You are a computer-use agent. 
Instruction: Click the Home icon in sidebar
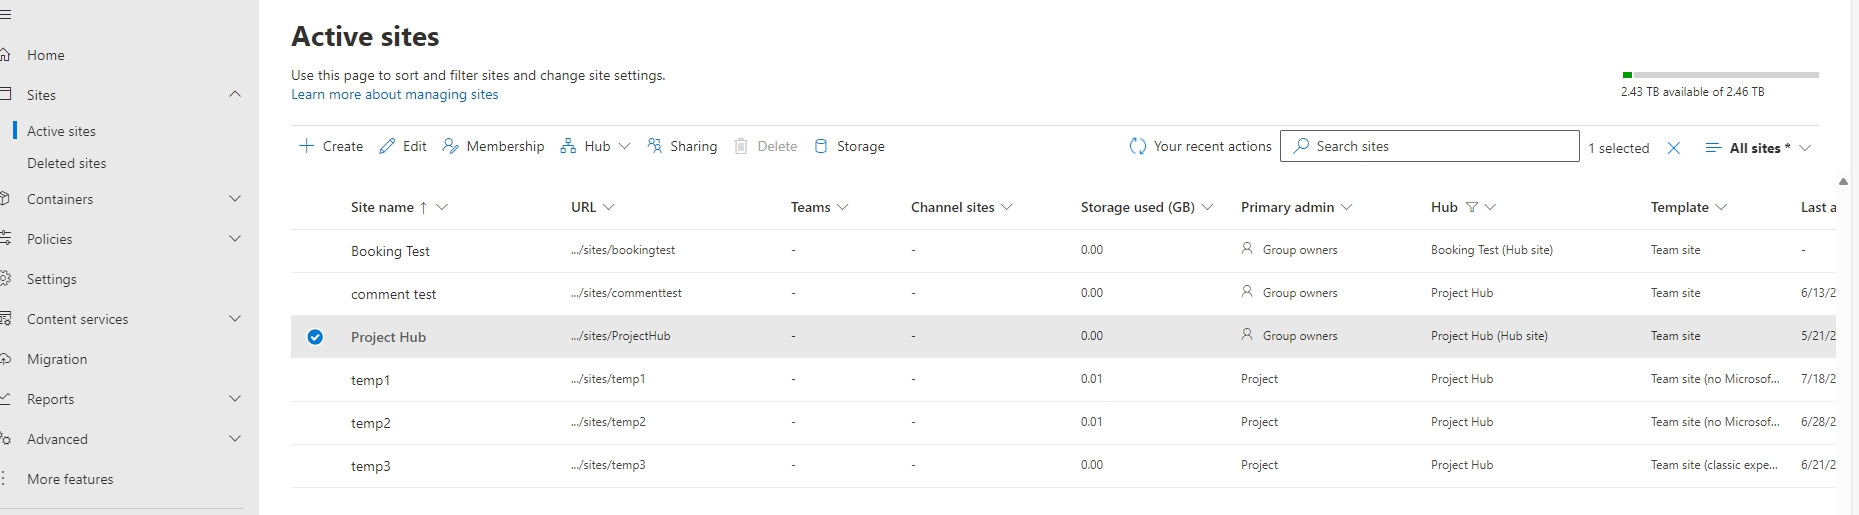pyautogui.click(x=5, y=55)
